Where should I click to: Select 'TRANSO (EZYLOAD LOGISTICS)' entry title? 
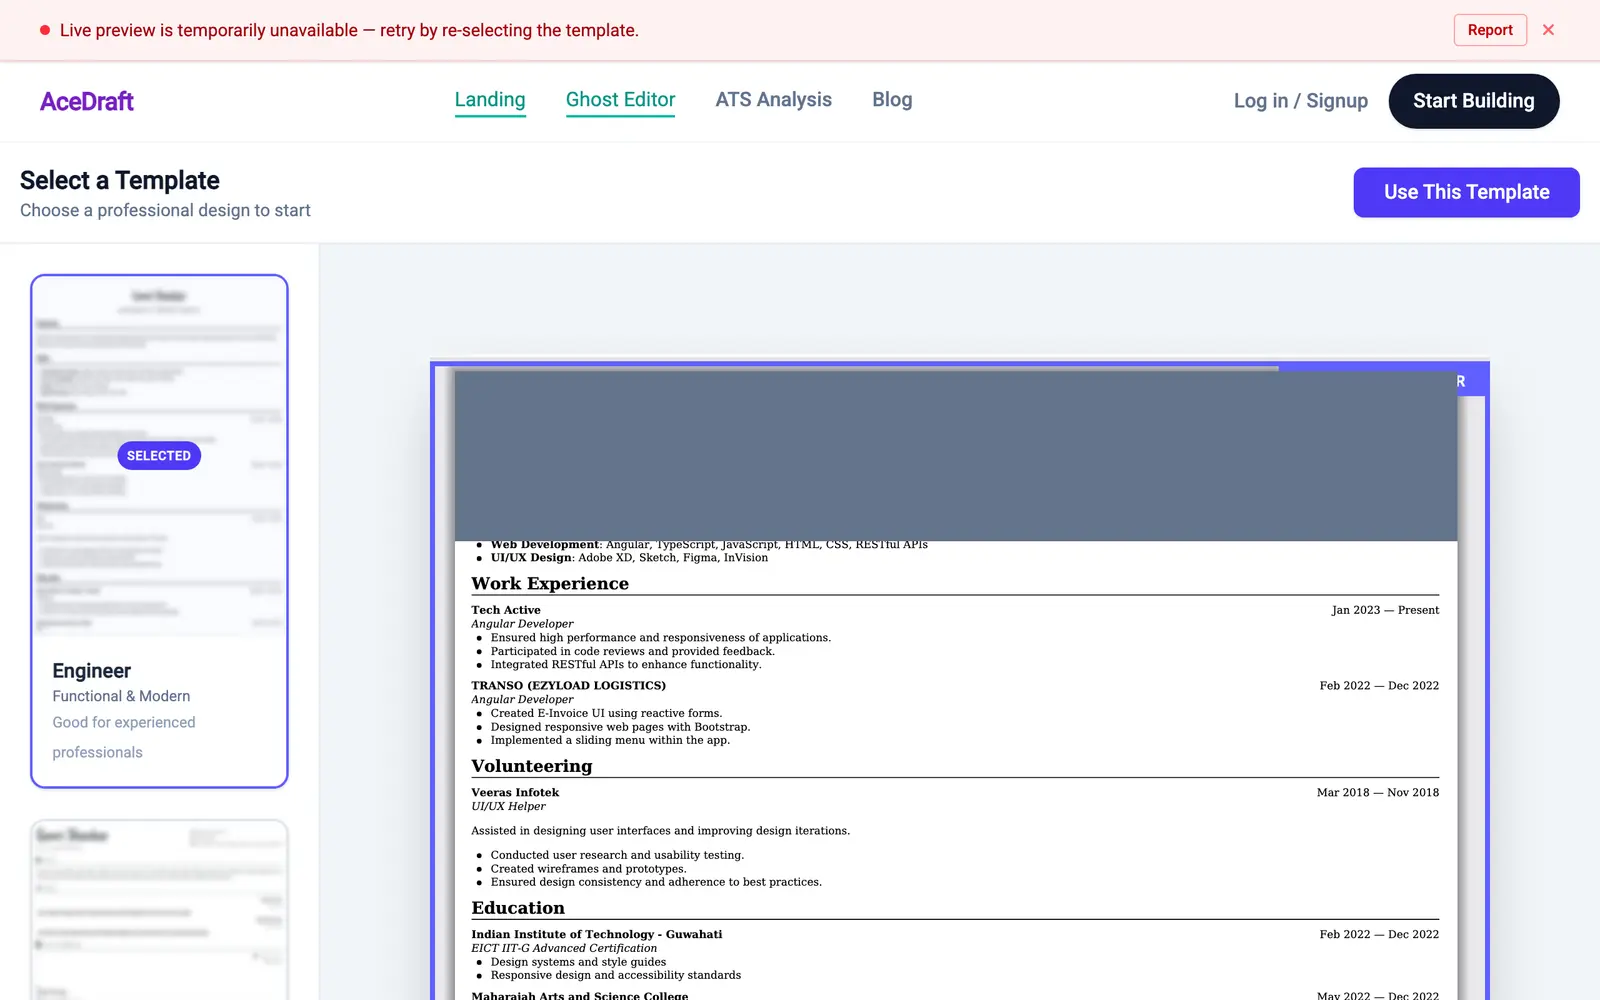(x=568, y=686)
